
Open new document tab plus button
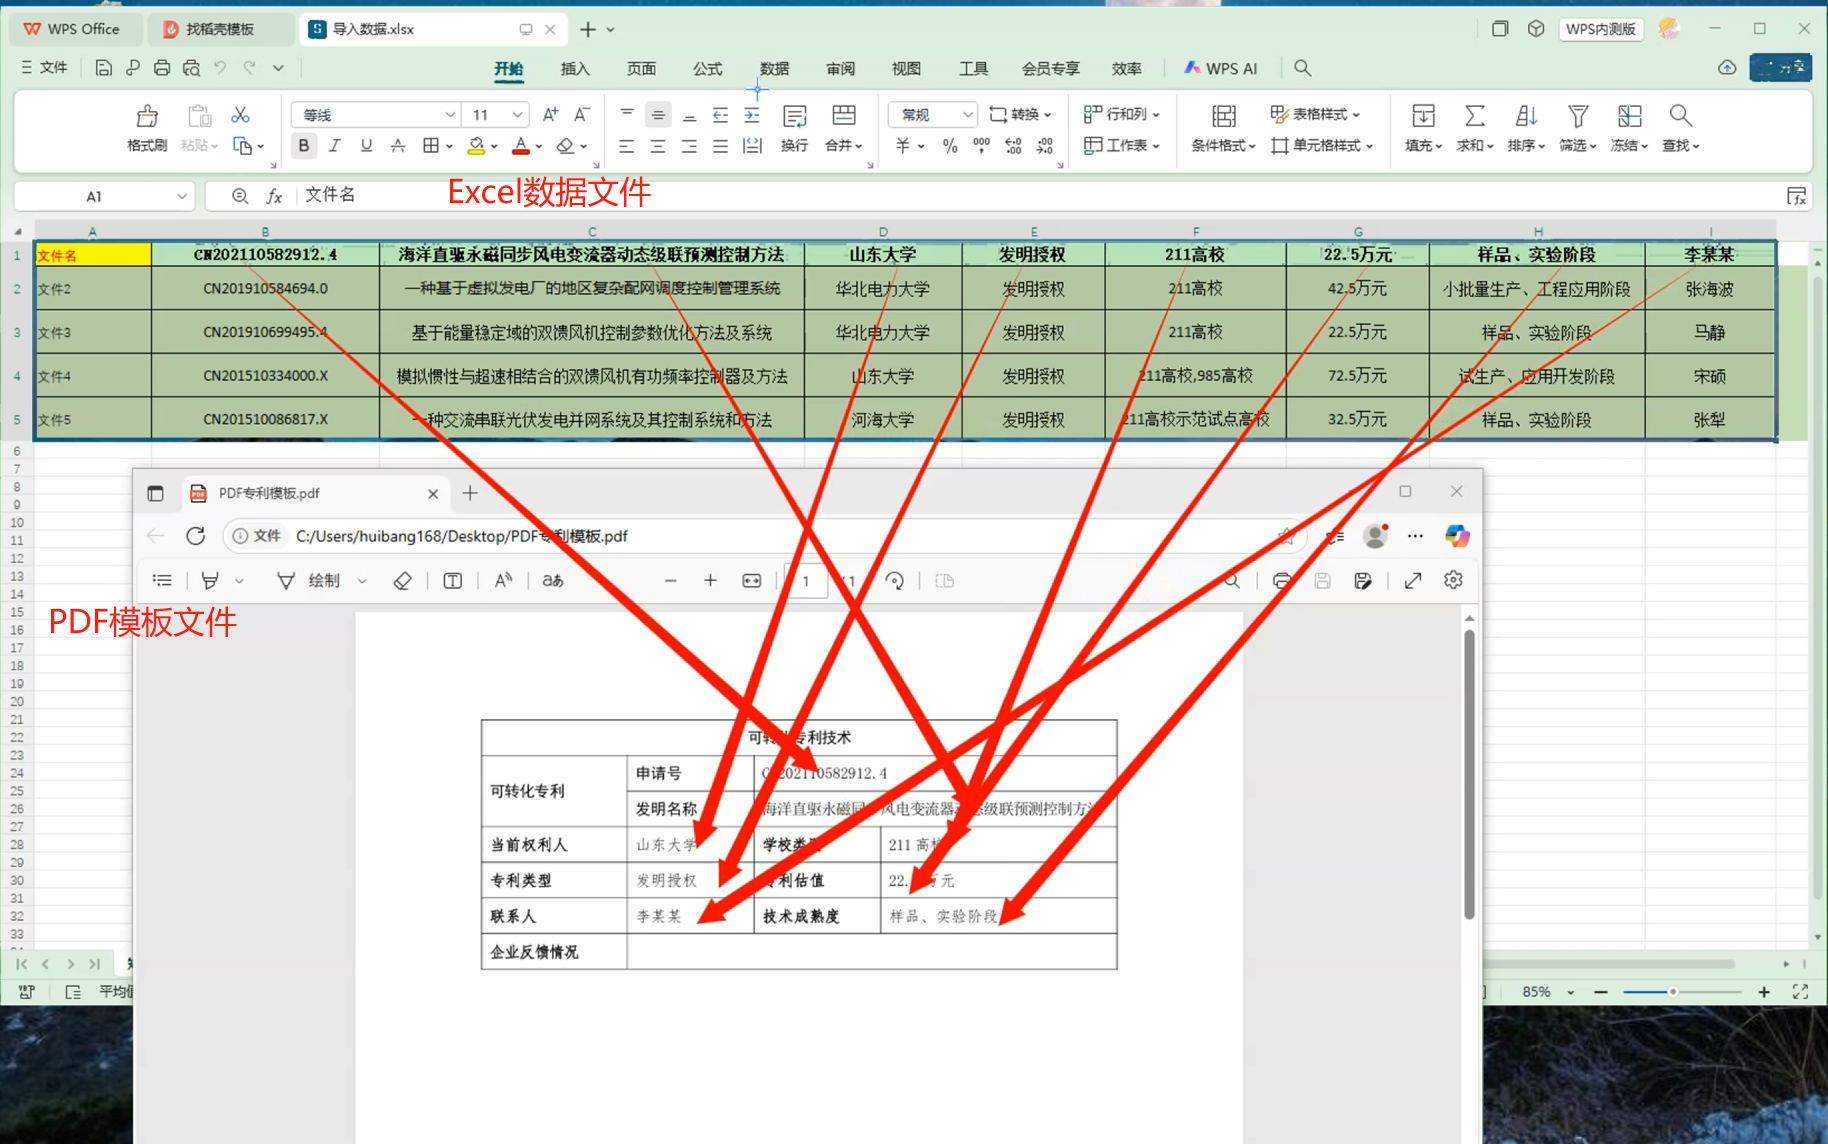pyautogui.click(x=588, y=29)
